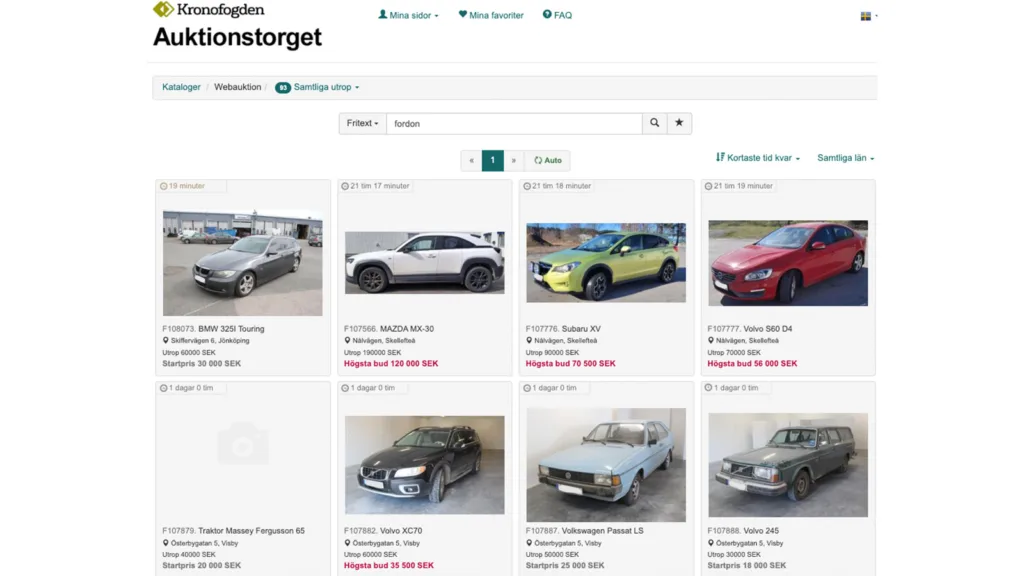Open the Fritext search type dropdown
Viewport: 1024px width, 576px height.
[x=362, y=123]
